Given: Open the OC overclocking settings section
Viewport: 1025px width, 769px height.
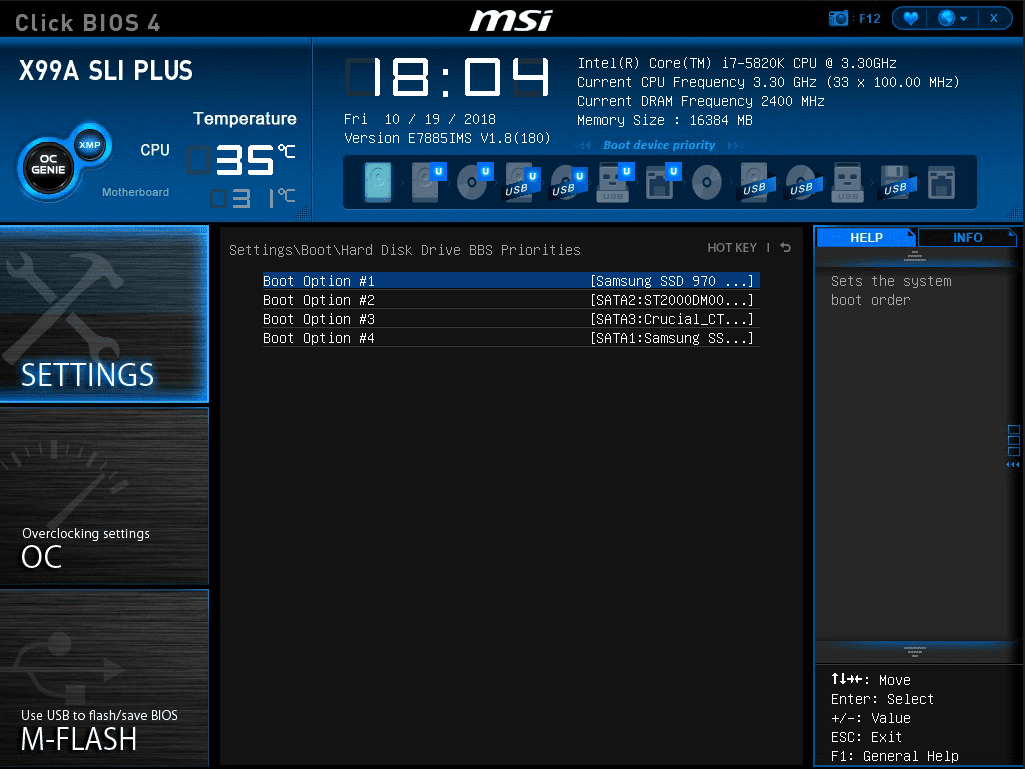Looking at the screenshot, I should pos(104,496).
